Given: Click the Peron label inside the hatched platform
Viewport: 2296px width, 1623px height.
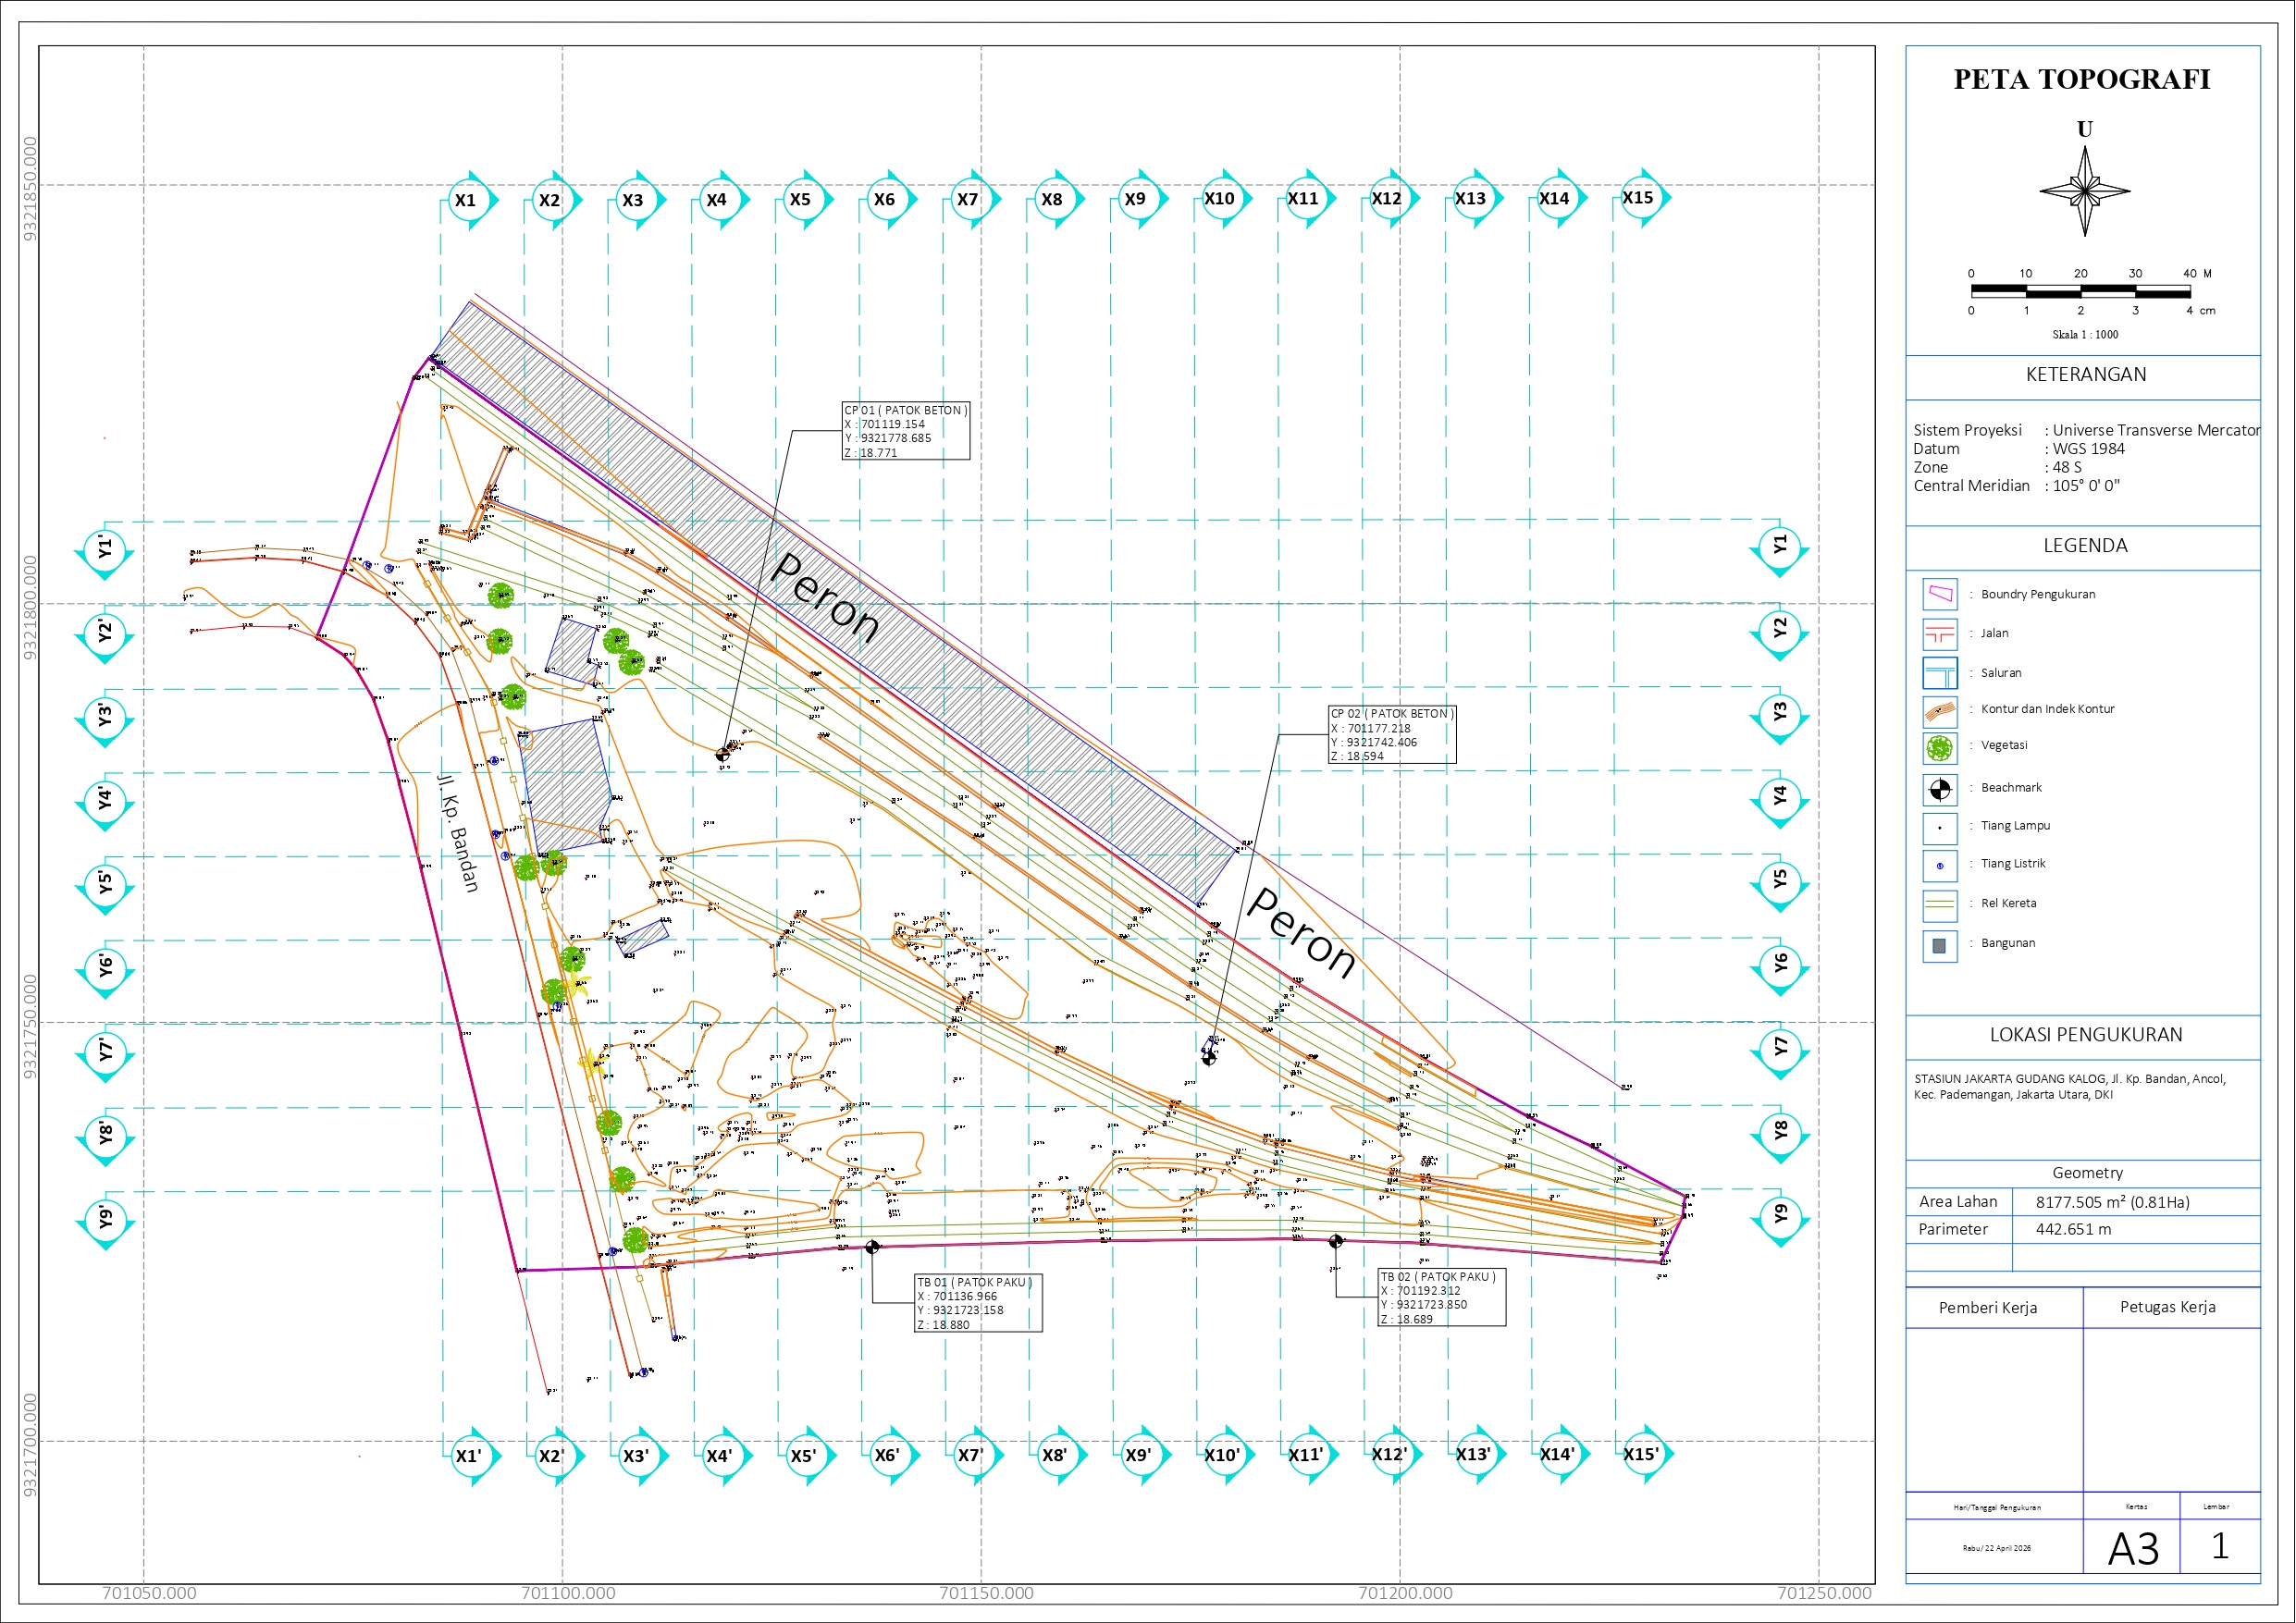Looking at the screenshot, I should coord(826,597).
